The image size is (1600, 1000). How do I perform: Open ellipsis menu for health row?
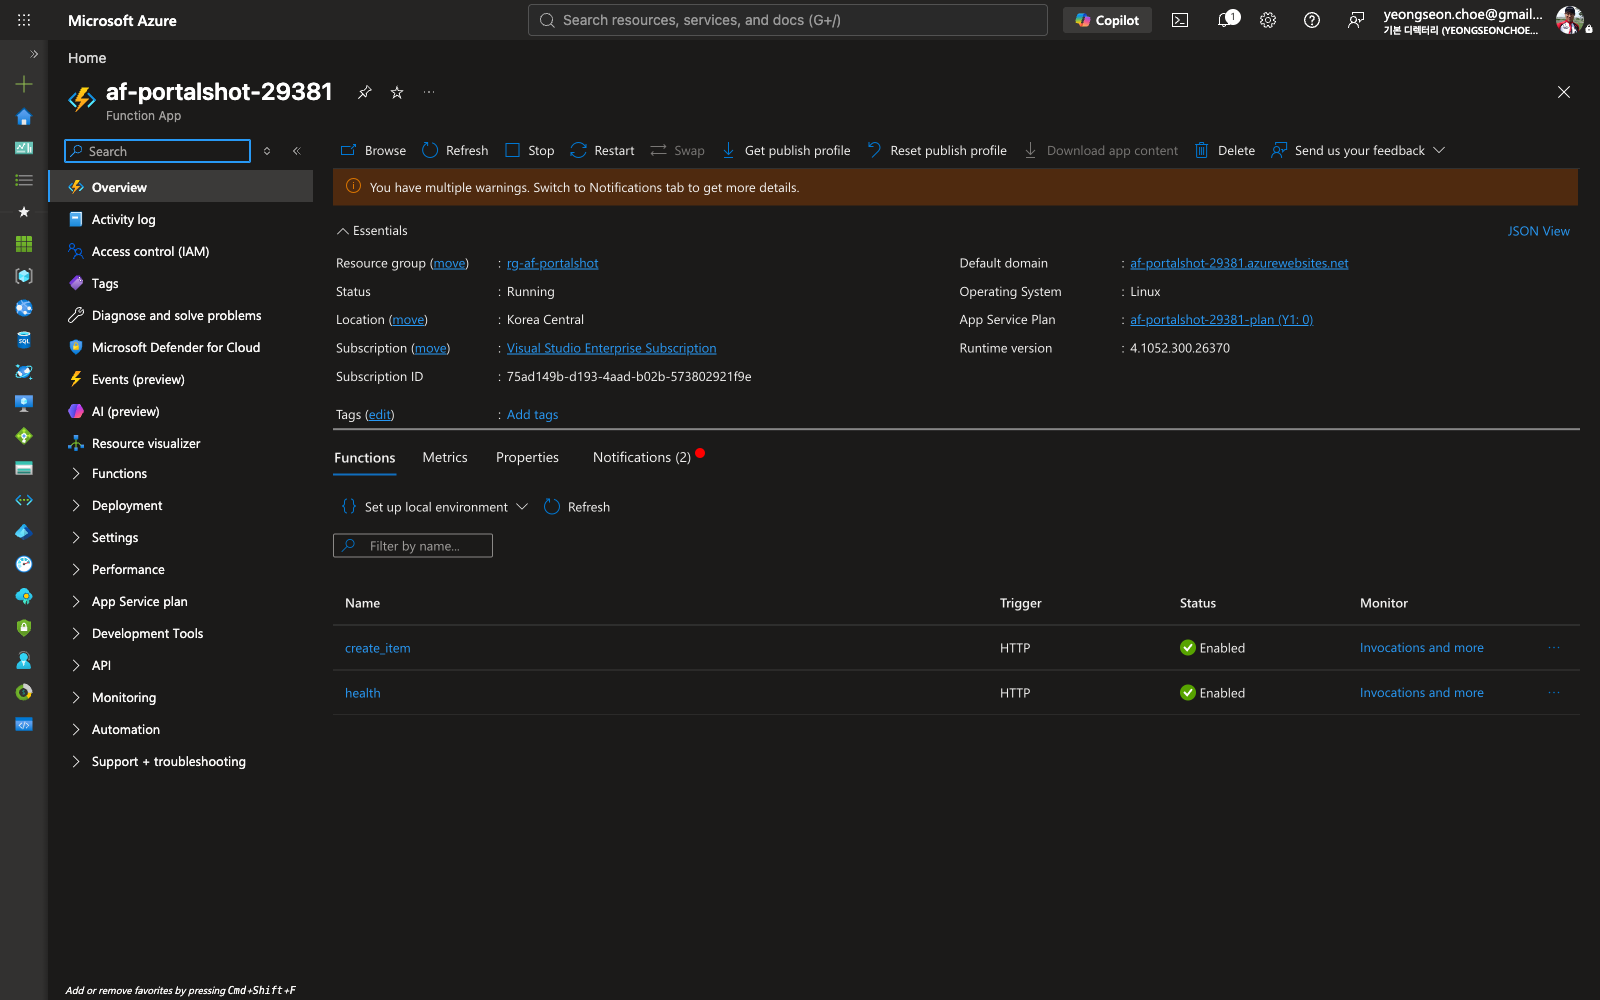pos(1554,693)
